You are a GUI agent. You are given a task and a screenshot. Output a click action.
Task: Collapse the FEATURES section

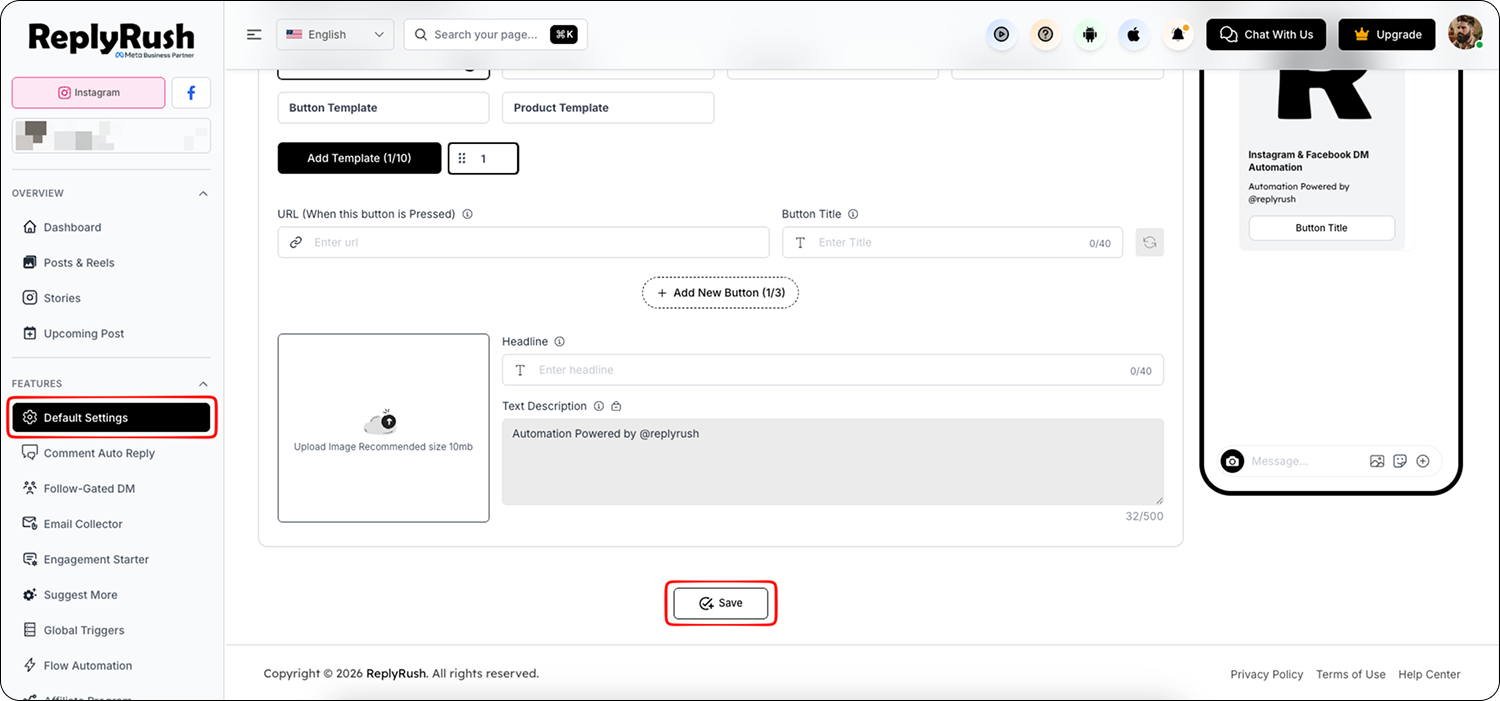pyautogui.click(x=203, y=384)
